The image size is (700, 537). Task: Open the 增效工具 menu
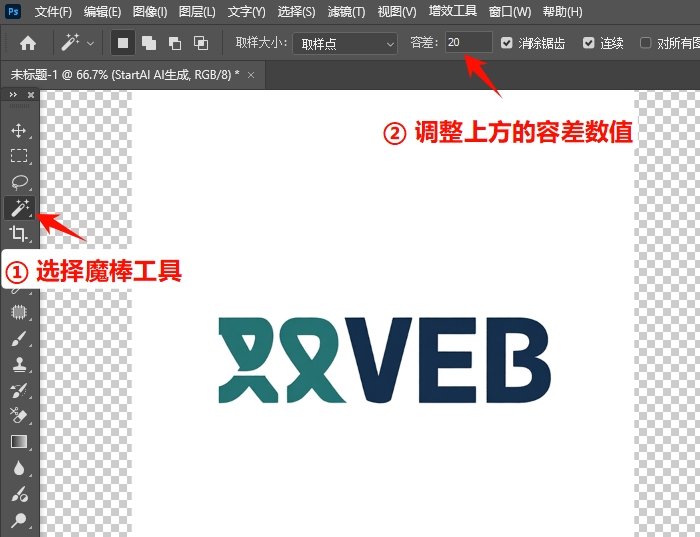453,11
